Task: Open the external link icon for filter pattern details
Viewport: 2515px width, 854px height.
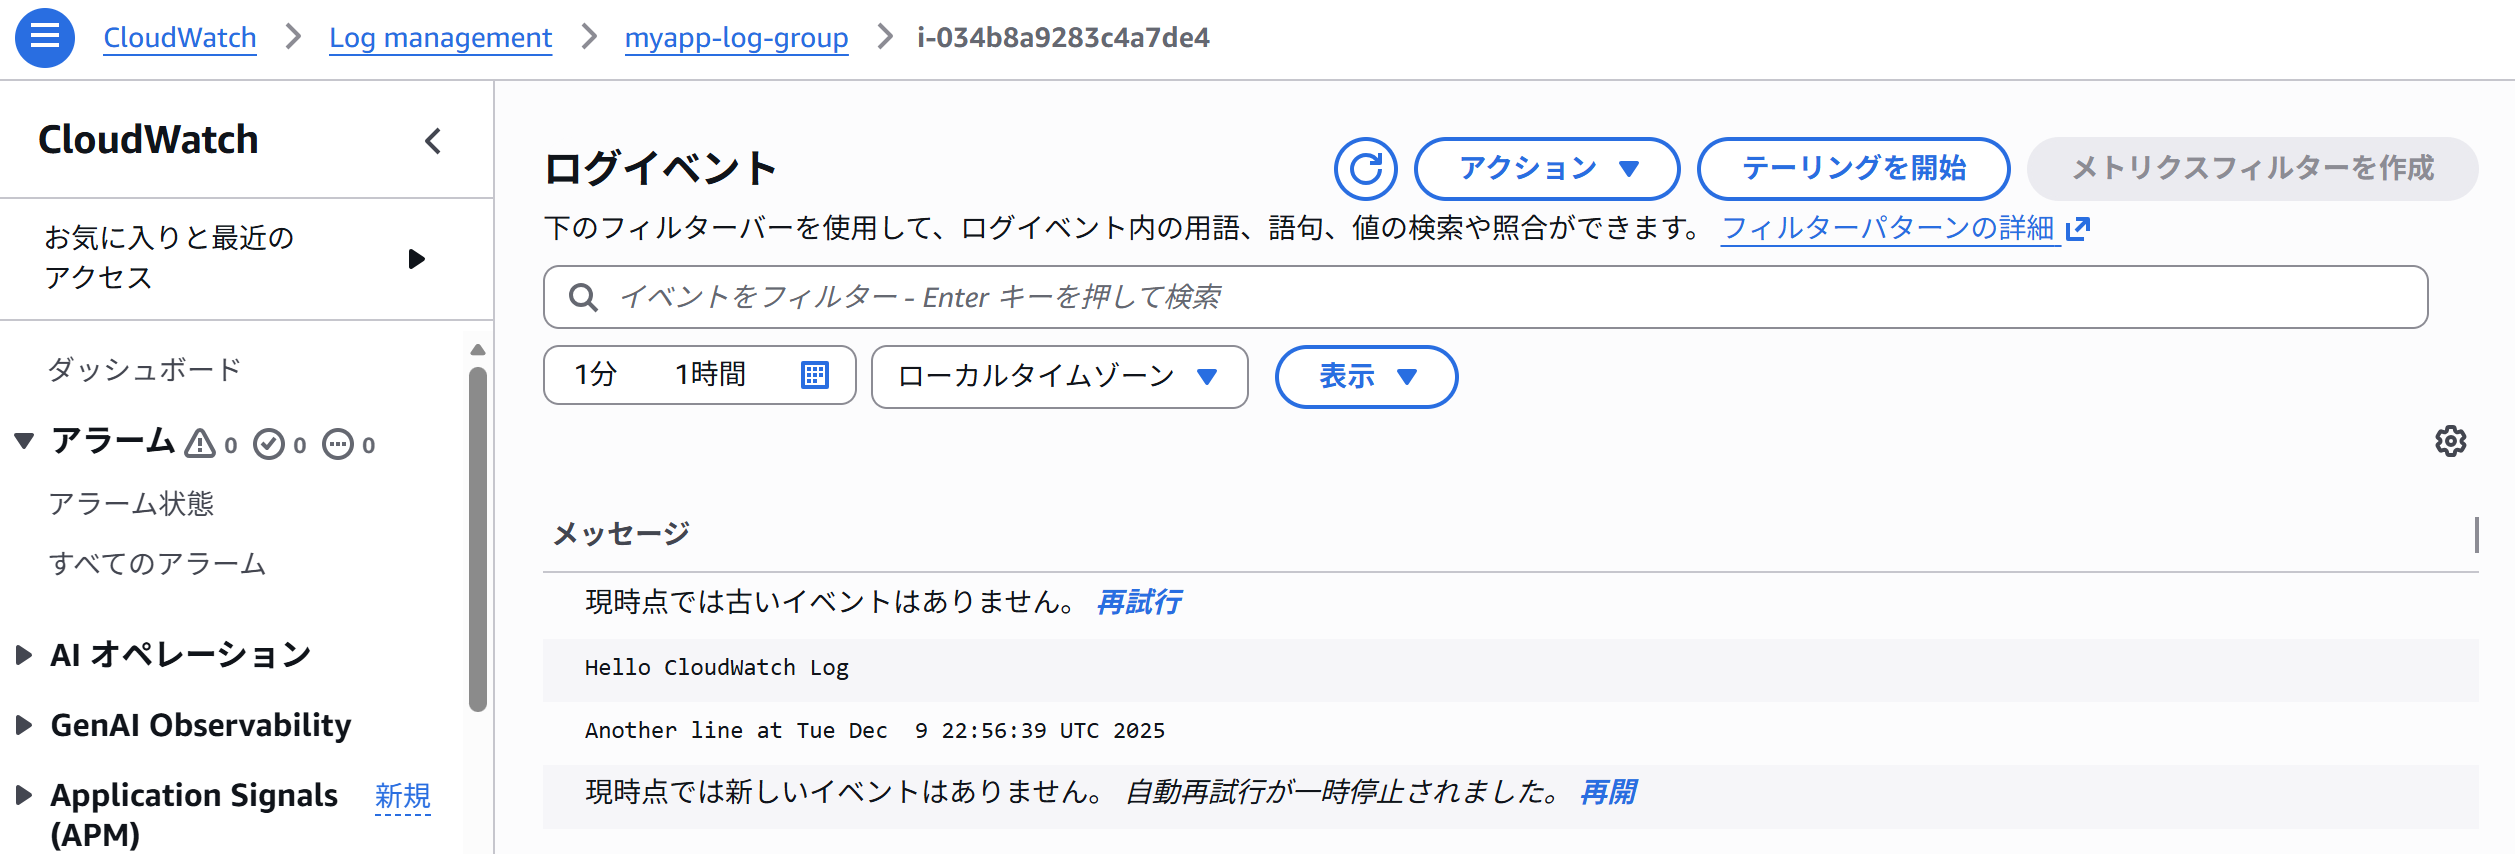Action: (x=2078, y=229)
